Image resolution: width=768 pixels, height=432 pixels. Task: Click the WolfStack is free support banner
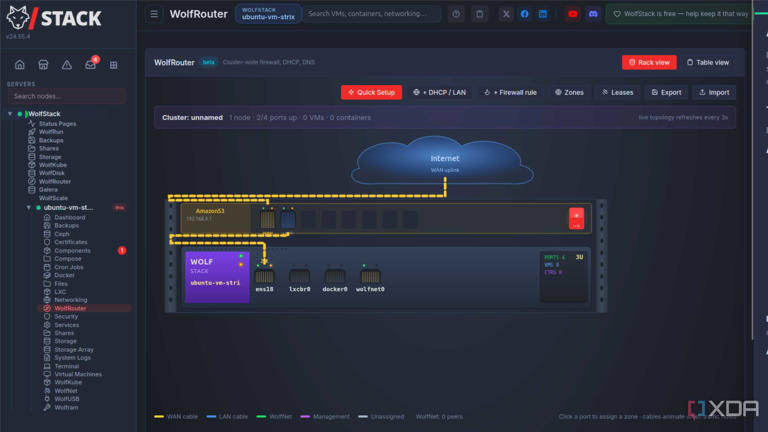(x=681, y=14)
